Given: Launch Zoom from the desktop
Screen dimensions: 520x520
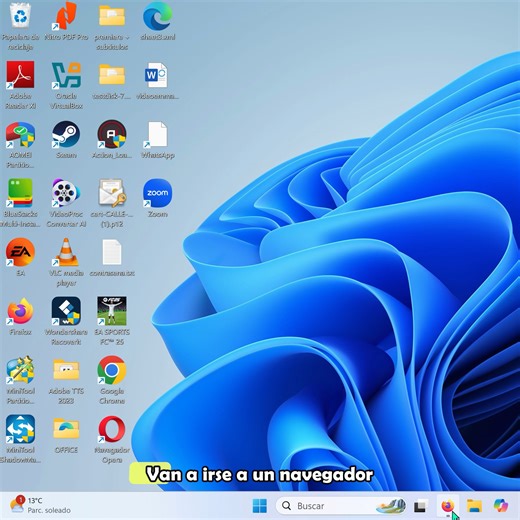Looking at the screenshot, I should point(158,193).
